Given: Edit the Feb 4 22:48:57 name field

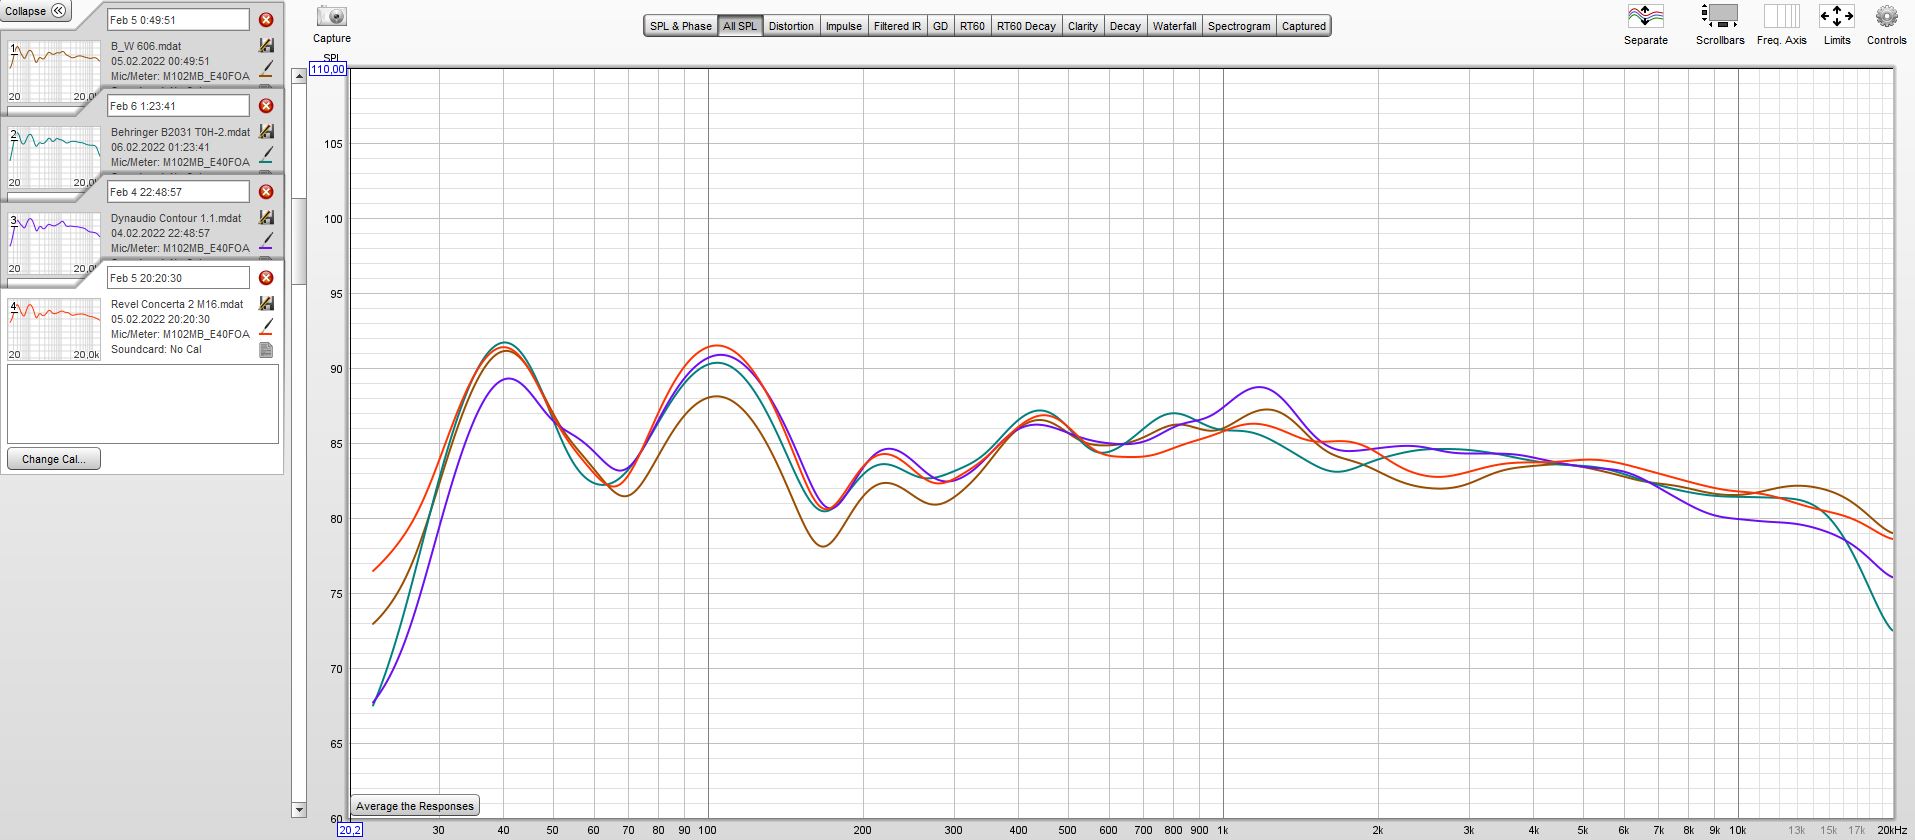Looking at the screenshot, I should (178, 192).
